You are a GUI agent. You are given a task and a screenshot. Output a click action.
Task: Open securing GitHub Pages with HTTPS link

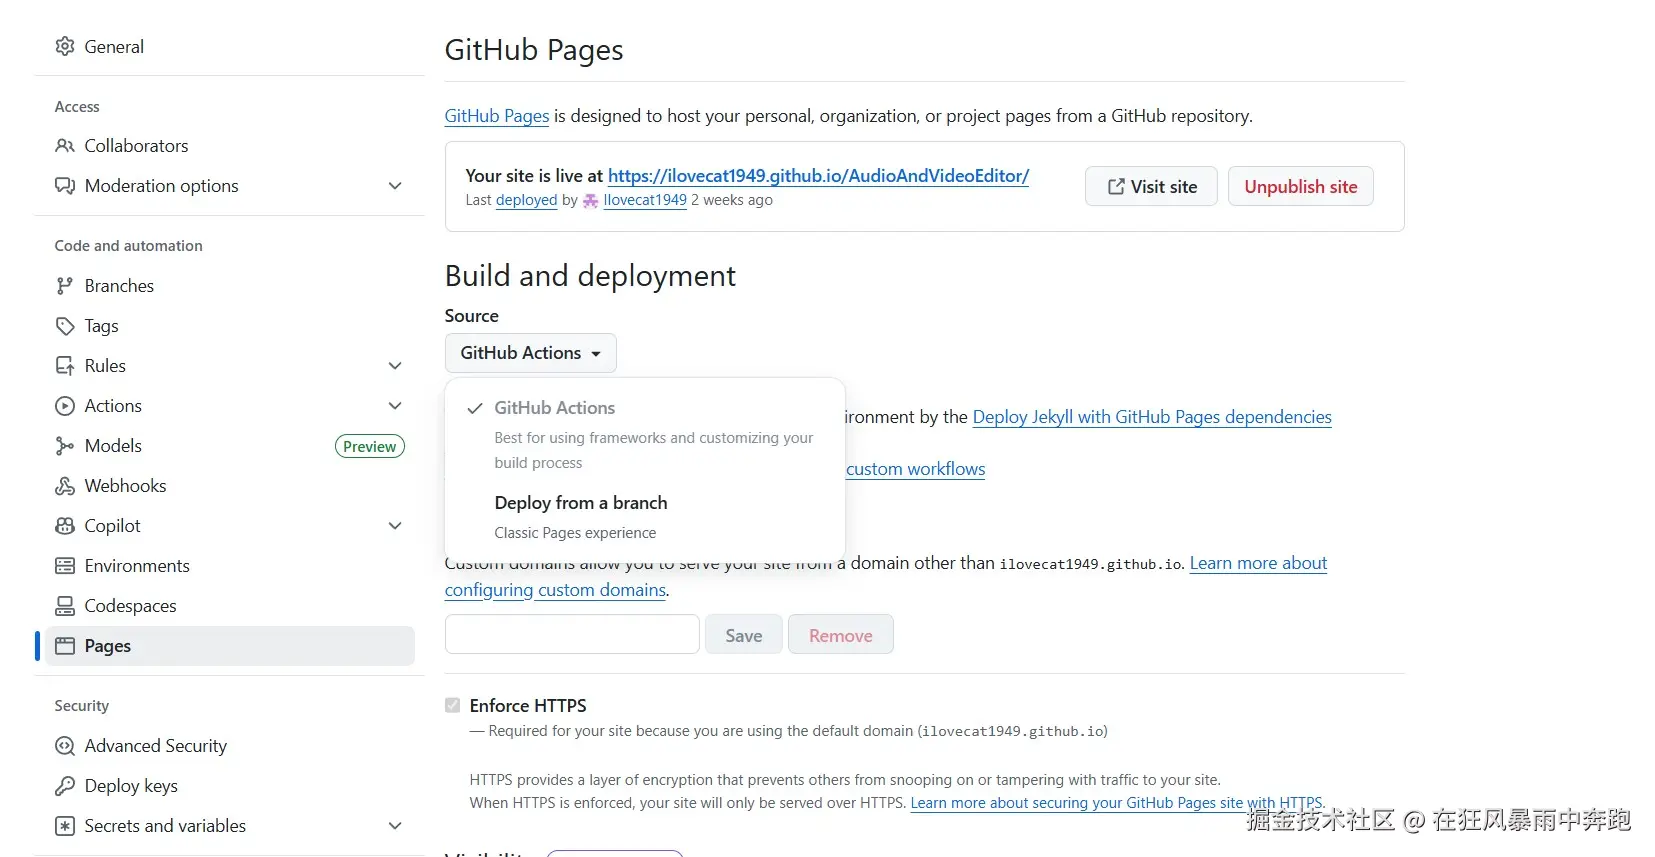(1116, 803)
